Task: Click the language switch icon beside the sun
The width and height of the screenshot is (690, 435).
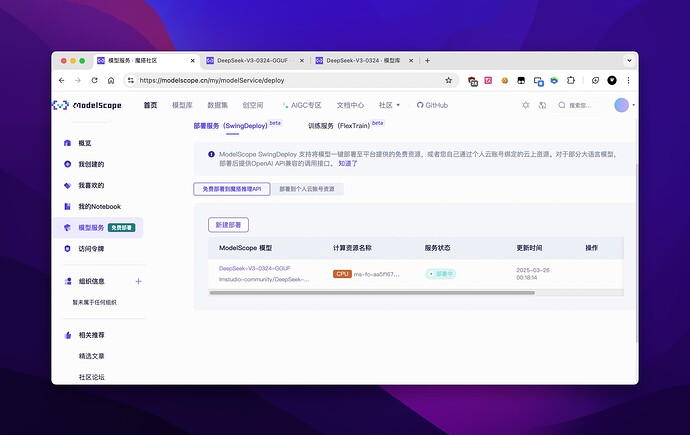Action: 543,105
